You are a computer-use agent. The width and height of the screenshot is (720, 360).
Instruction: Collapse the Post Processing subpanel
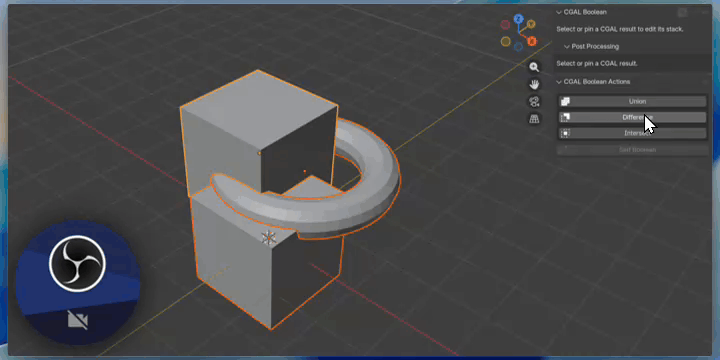pyautogui.click(x=567, y=46)
